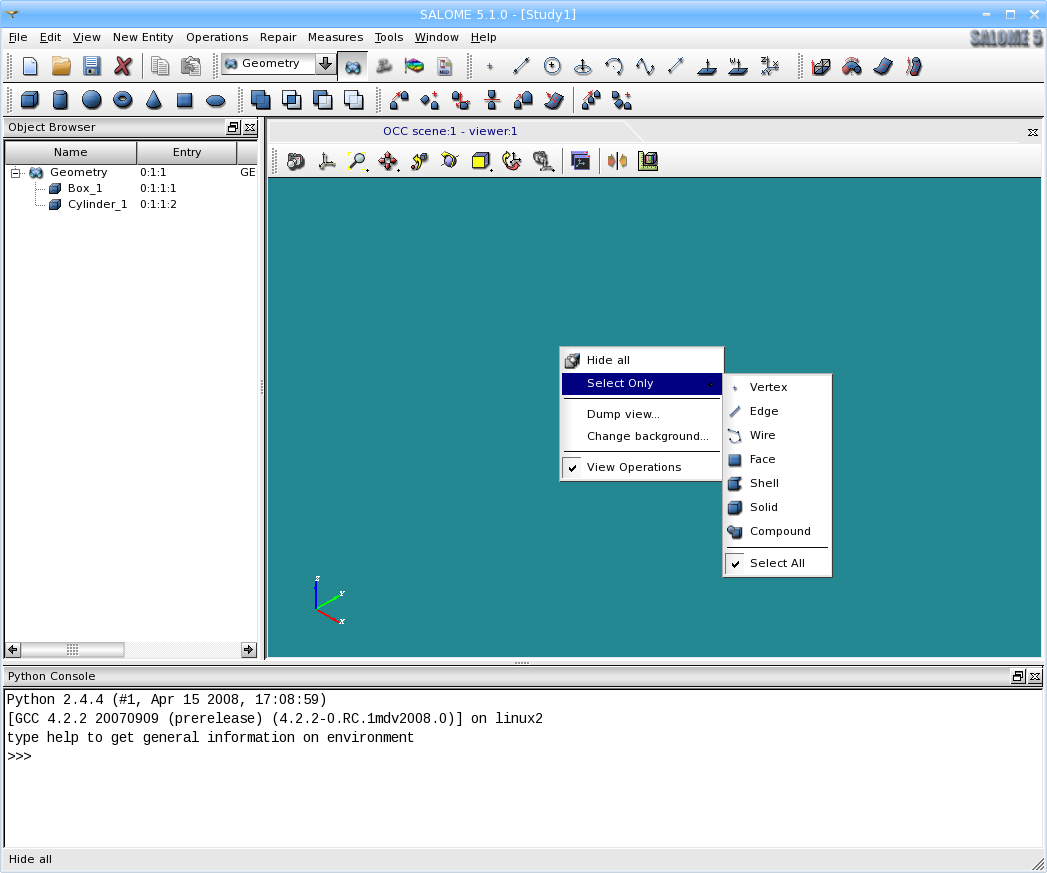Click the Create a Torus icon
Image resolution: width=1047 pixels, height=873 pixels.
122,100
